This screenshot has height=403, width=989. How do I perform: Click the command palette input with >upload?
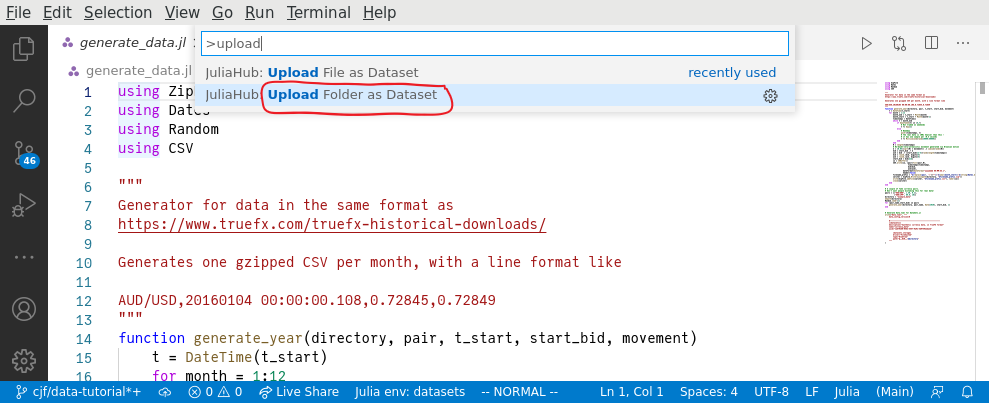click(494, 44)
